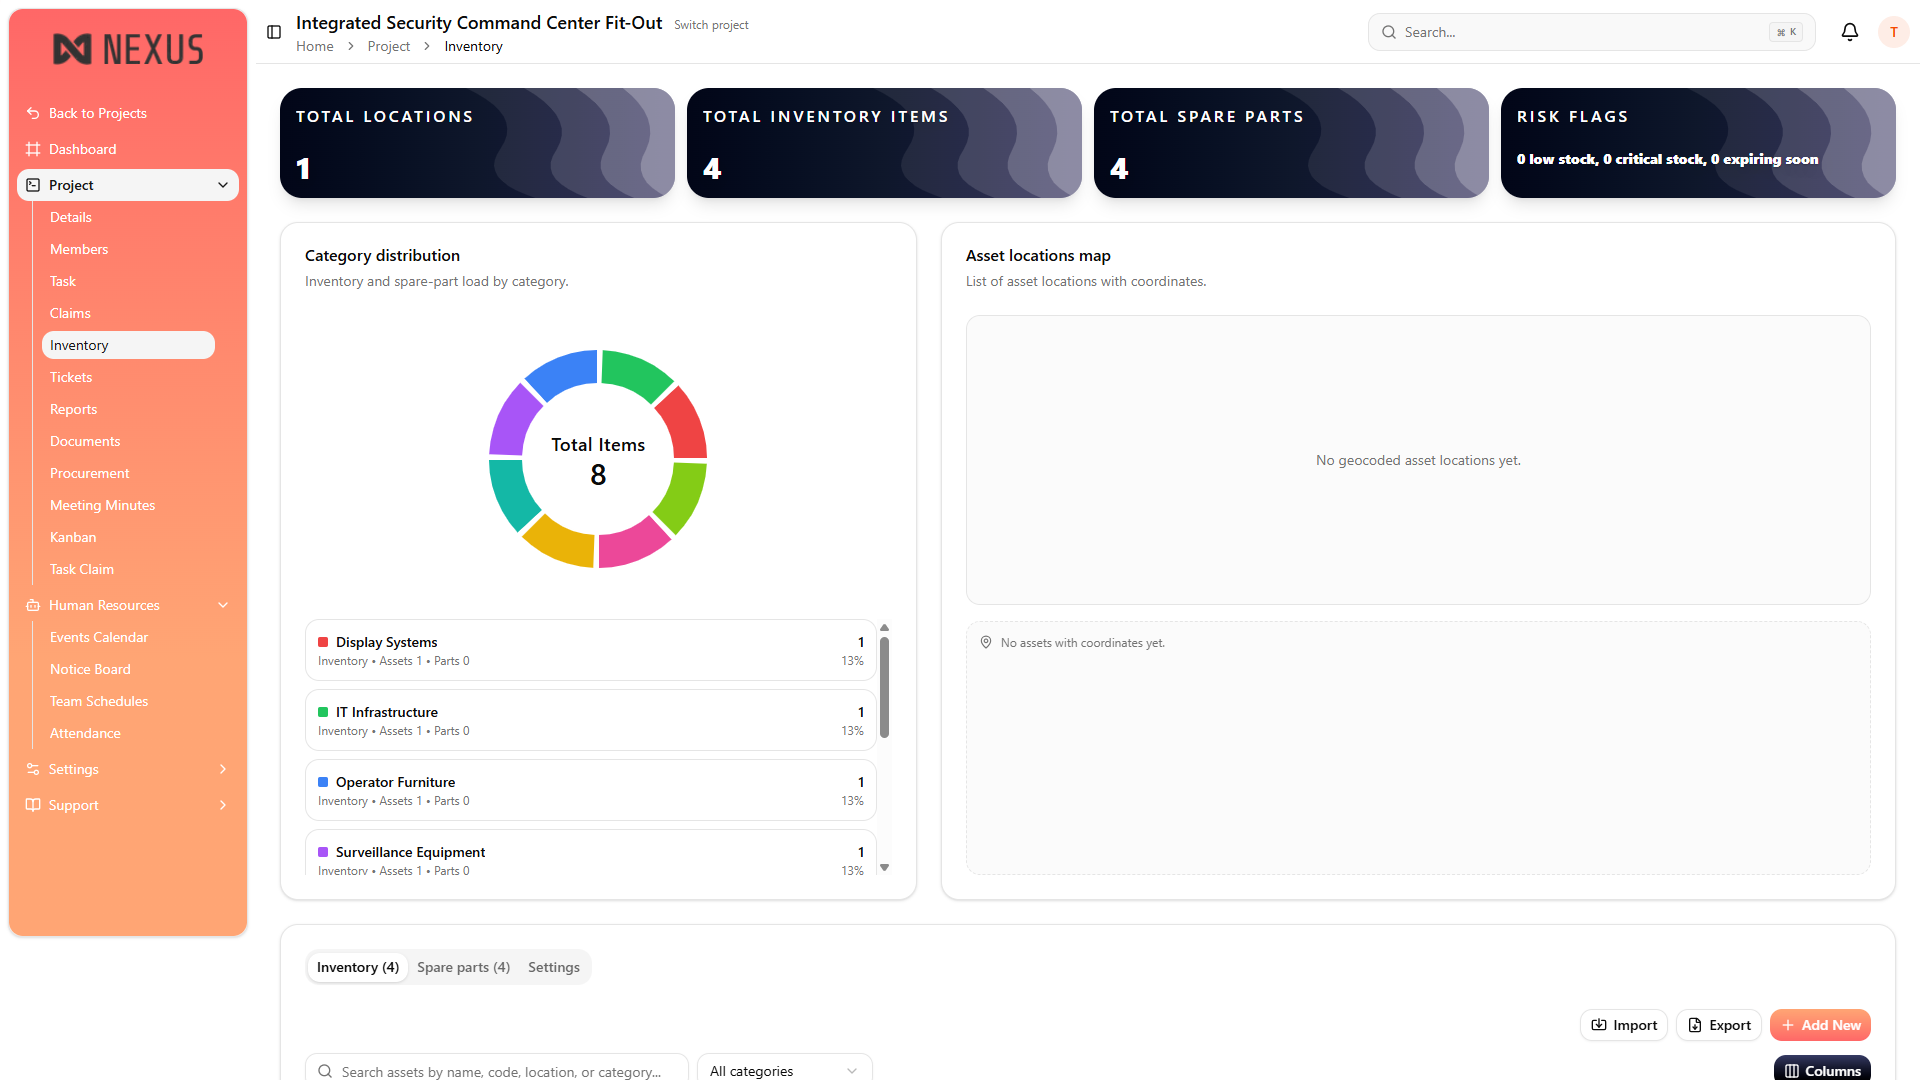The image size is (1920, 1080).
Task: Click the Import button icon
Action: point(1599,1025)
